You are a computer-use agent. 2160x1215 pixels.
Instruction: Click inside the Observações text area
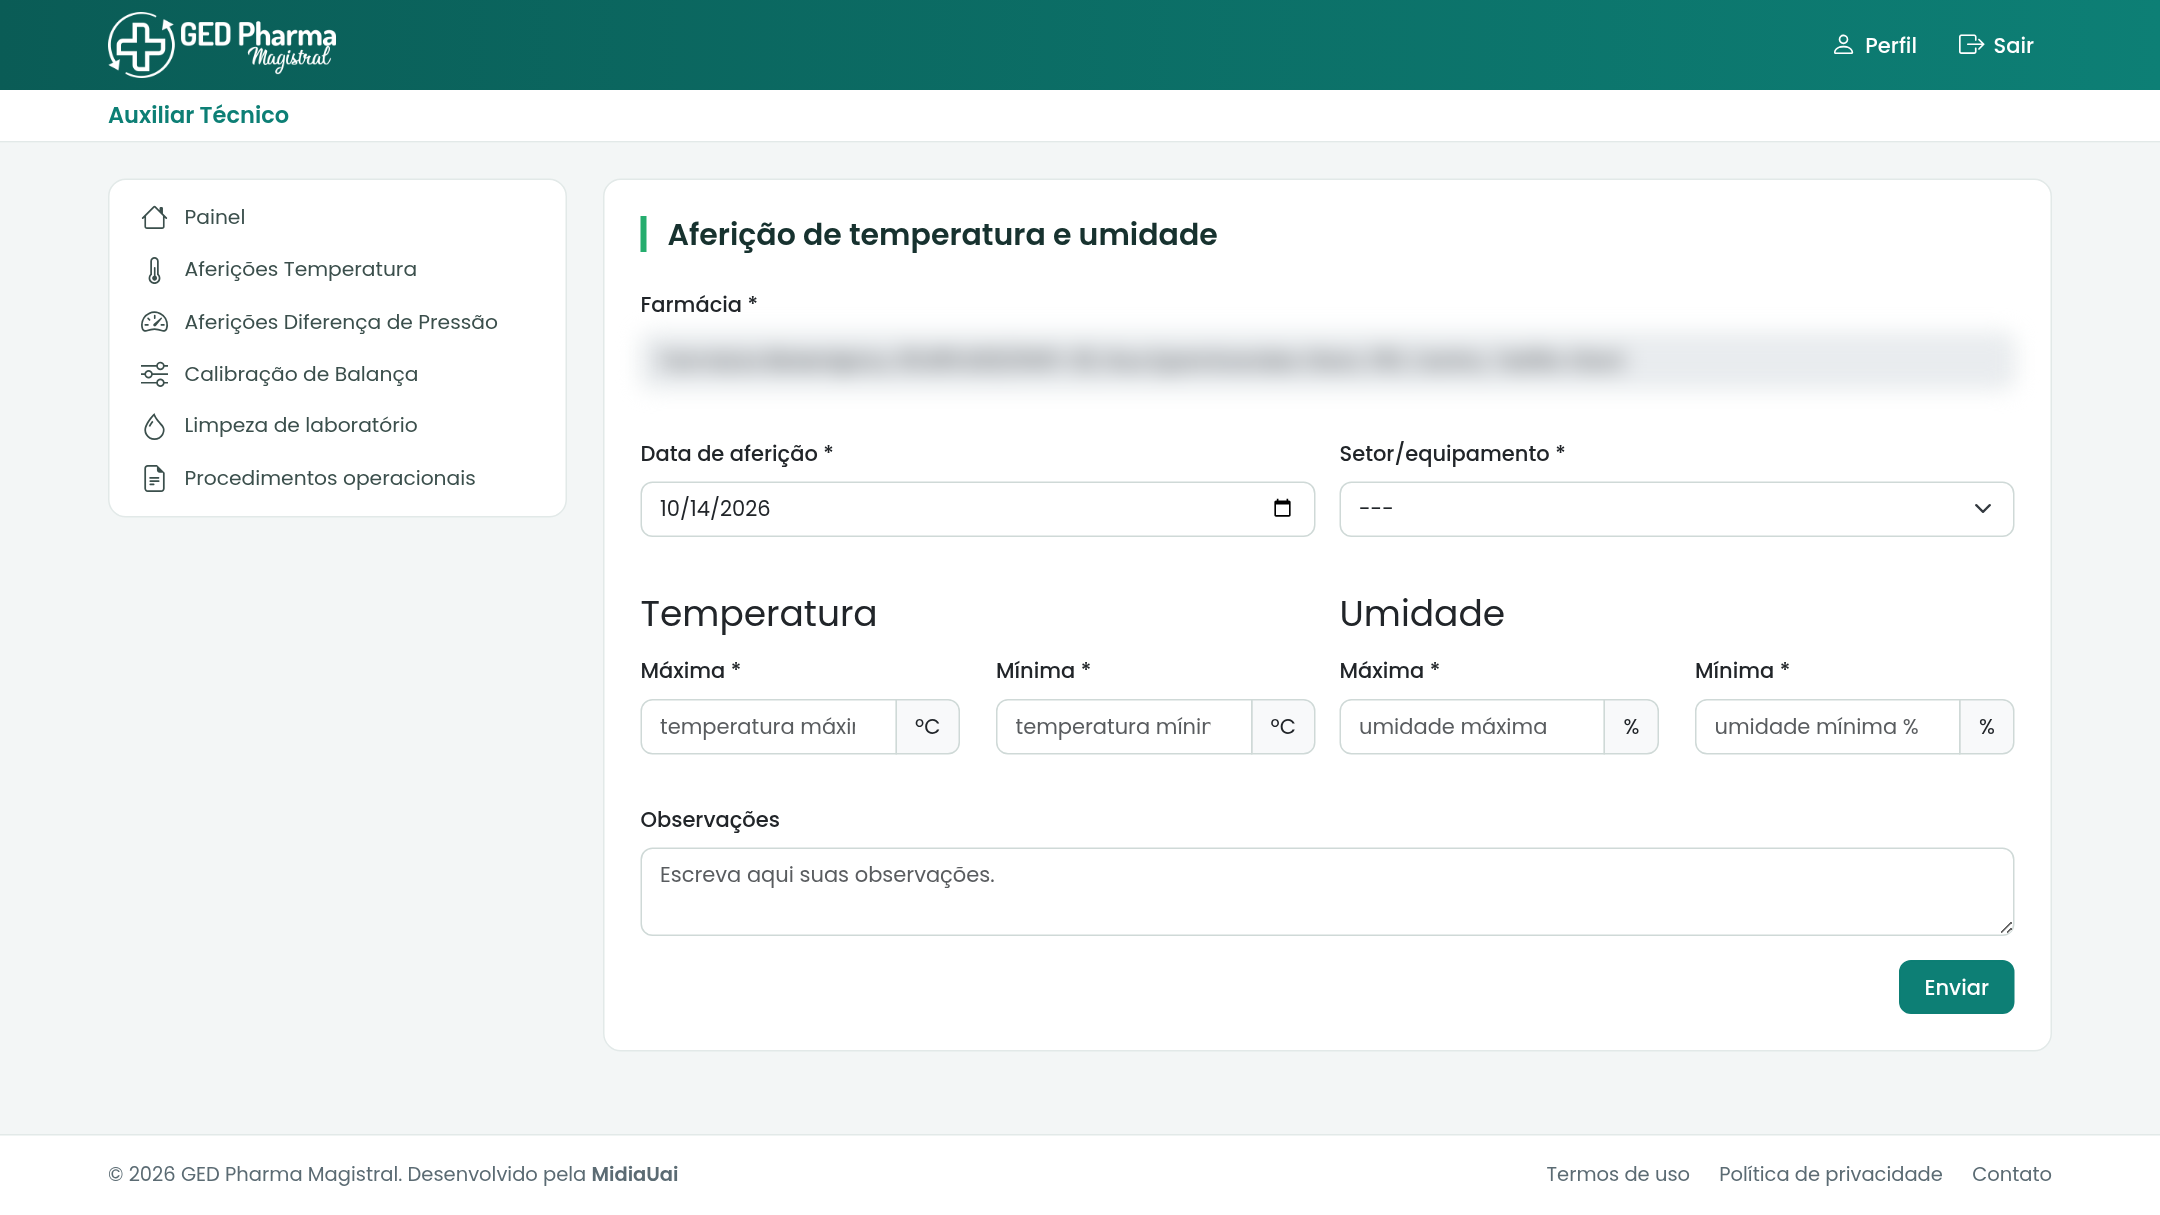(1327, 892)
